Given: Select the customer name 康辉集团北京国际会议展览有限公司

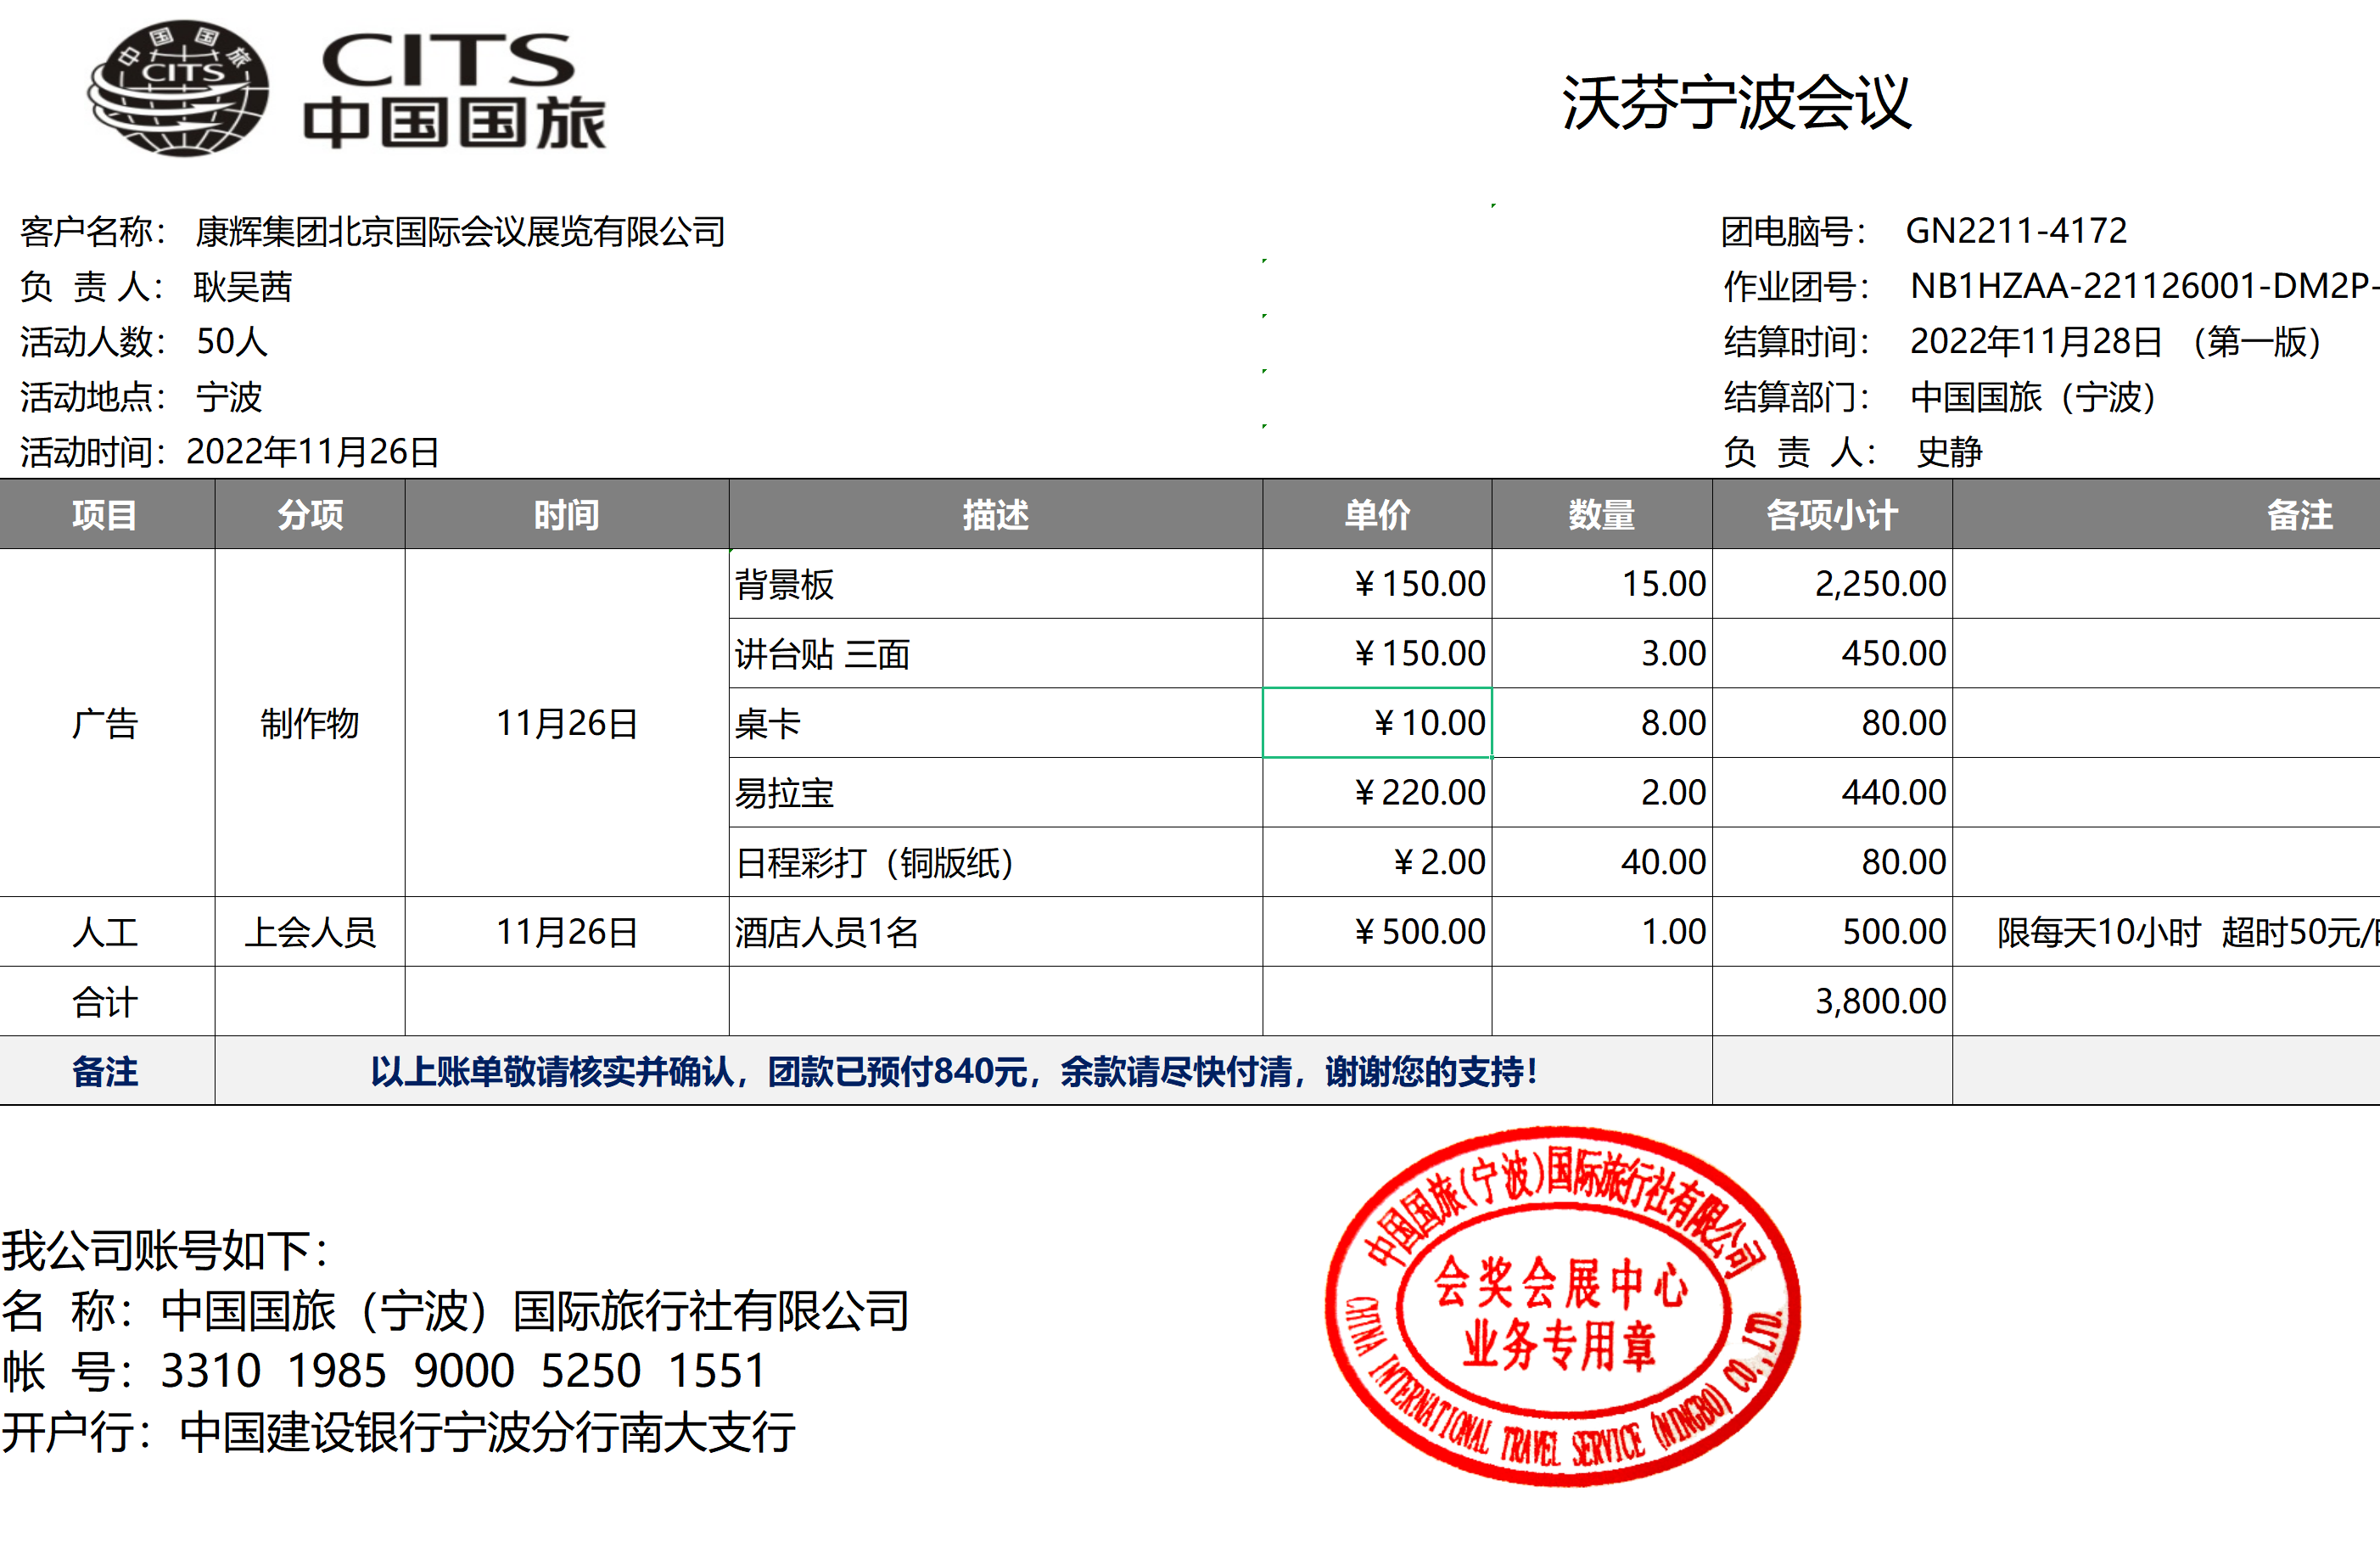Looking at the screenshot, I should [x=460, y=232].
